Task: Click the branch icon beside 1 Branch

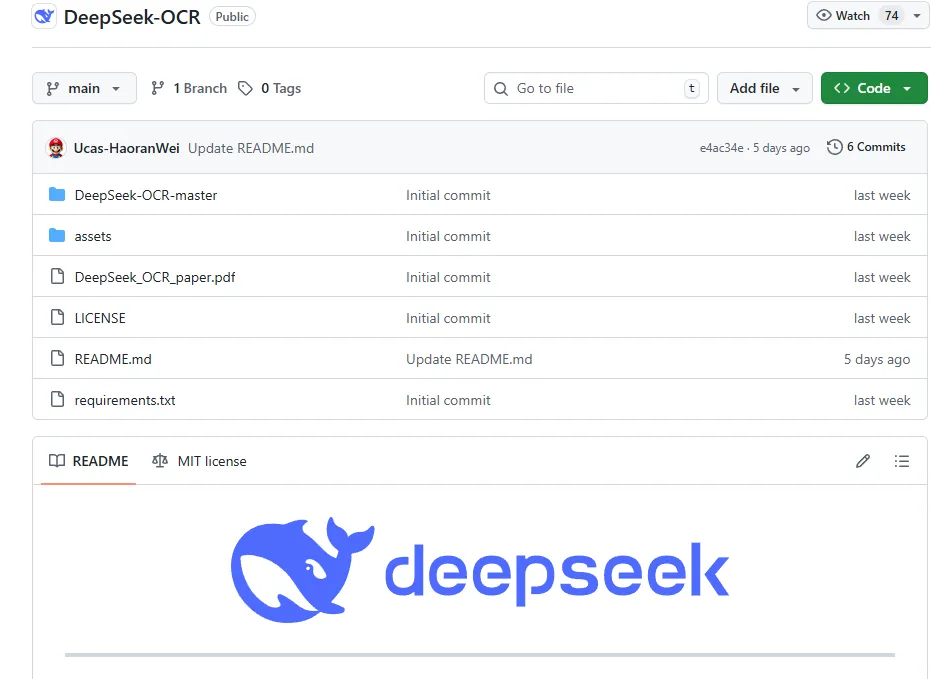Action: click(x=157, y=88)
